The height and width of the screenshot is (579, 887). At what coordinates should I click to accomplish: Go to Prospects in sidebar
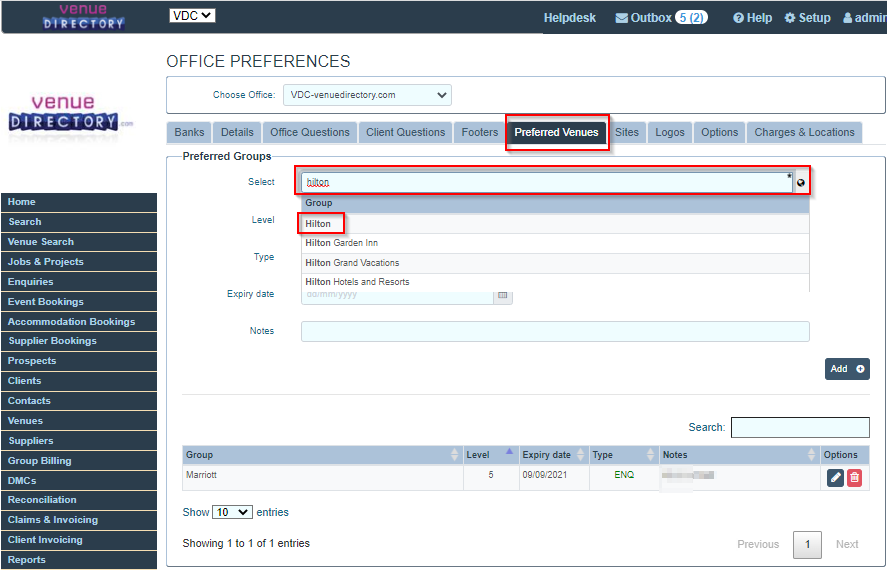click(x=79, y=361)
